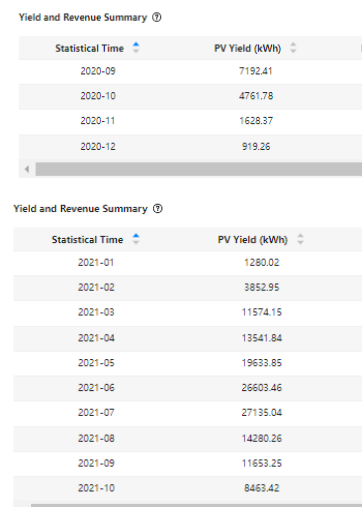Click upper table horizontal scrollbar track
The image size is (362, 507).
pyautogui.click(x=199, y=169)
